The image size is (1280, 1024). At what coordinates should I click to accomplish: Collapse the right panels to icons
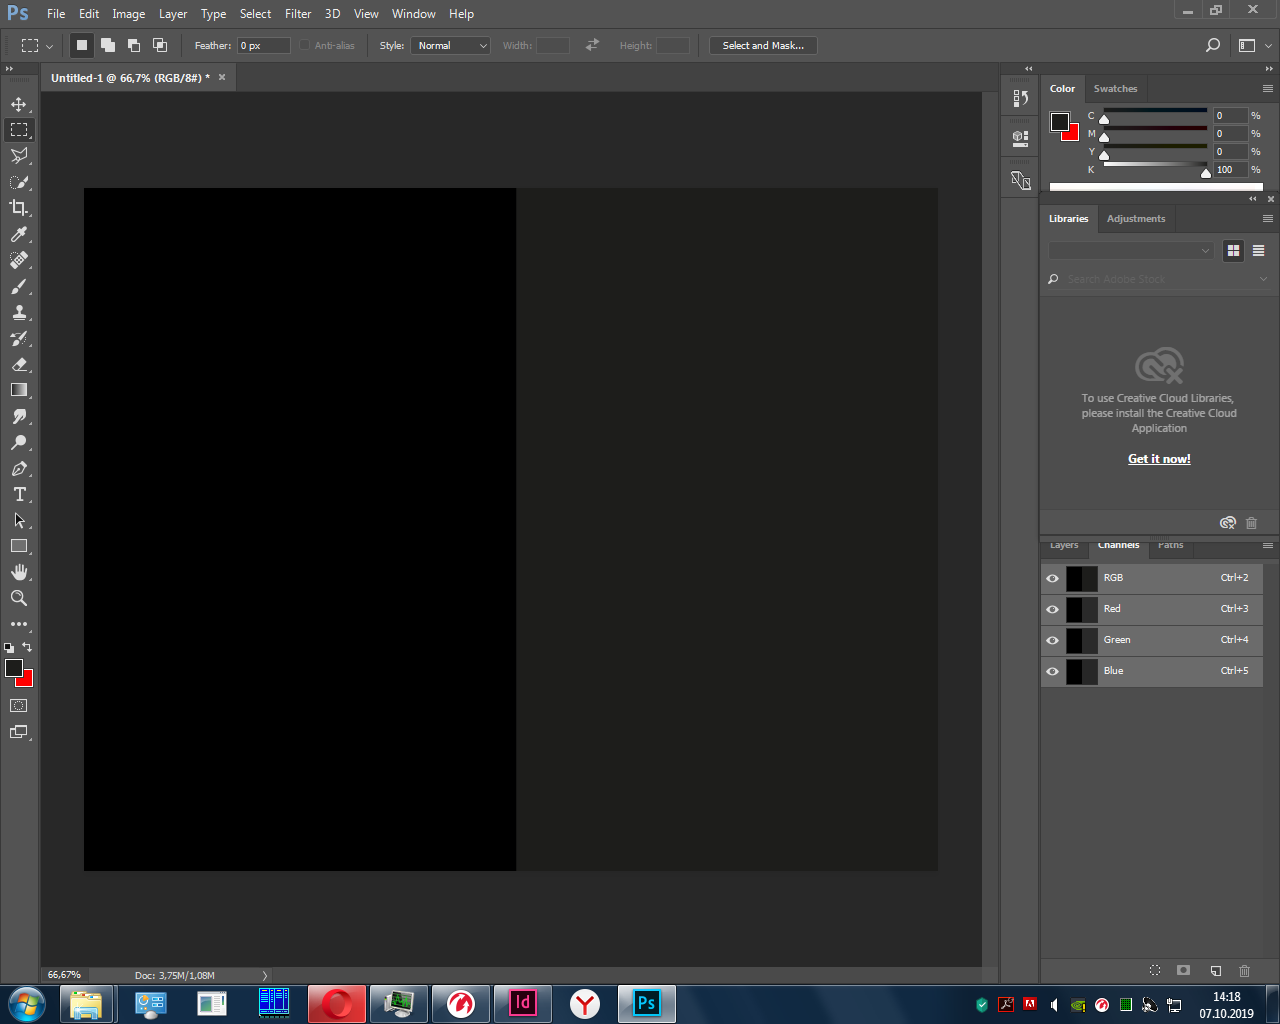[1268, 68]
